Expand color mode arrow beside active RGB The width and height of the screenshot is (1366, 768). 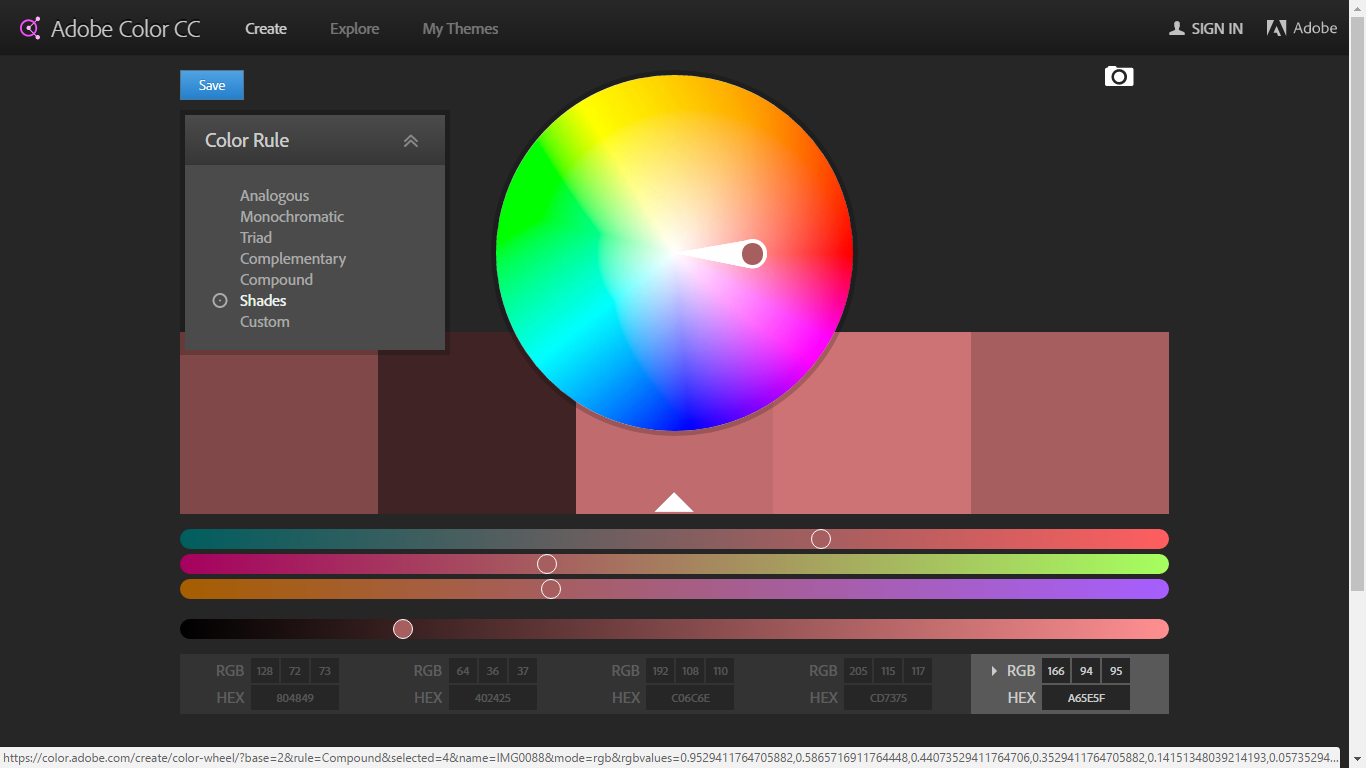994,671
